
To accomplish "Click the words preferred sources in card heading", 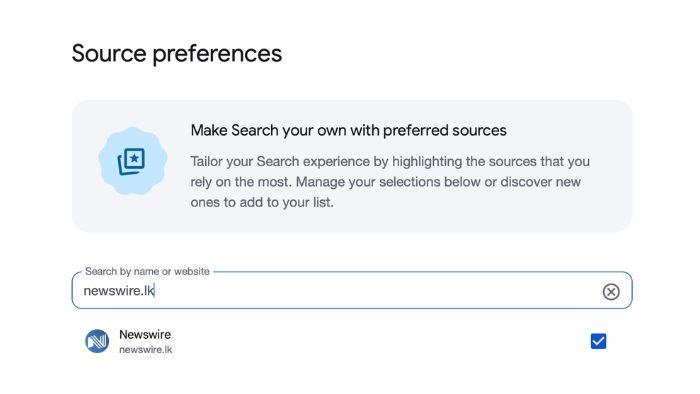I will point(445,130).
